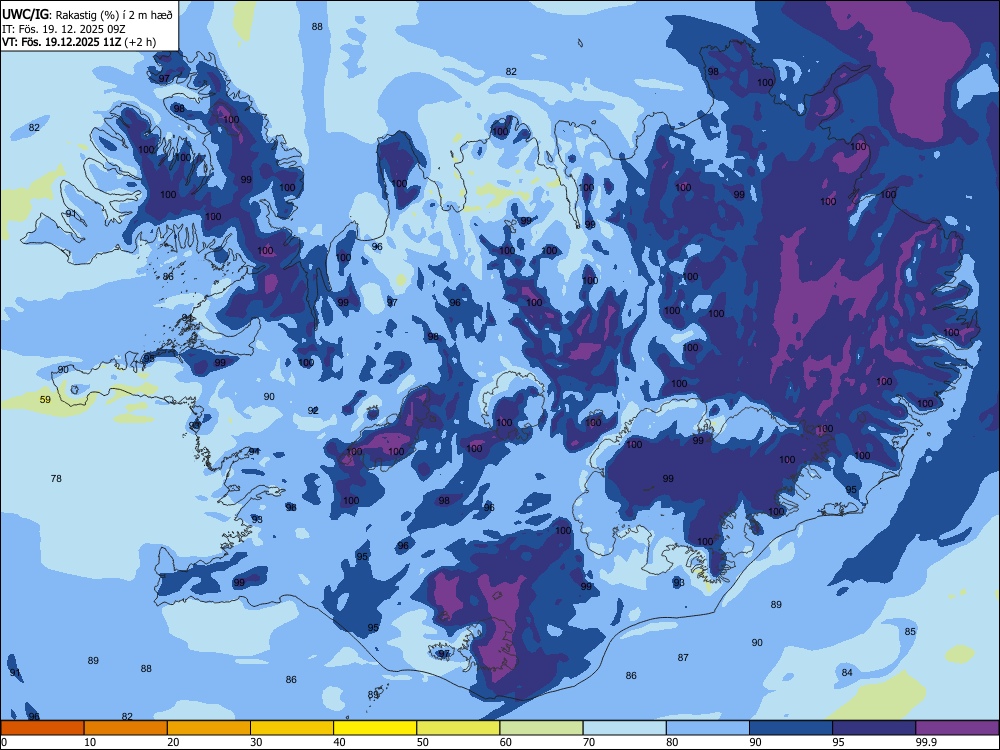The height and width of the screenshot is (750, 1000).
Task: Select the dark navy 95–99.9 legend swatch
Action: pos(874,728)
